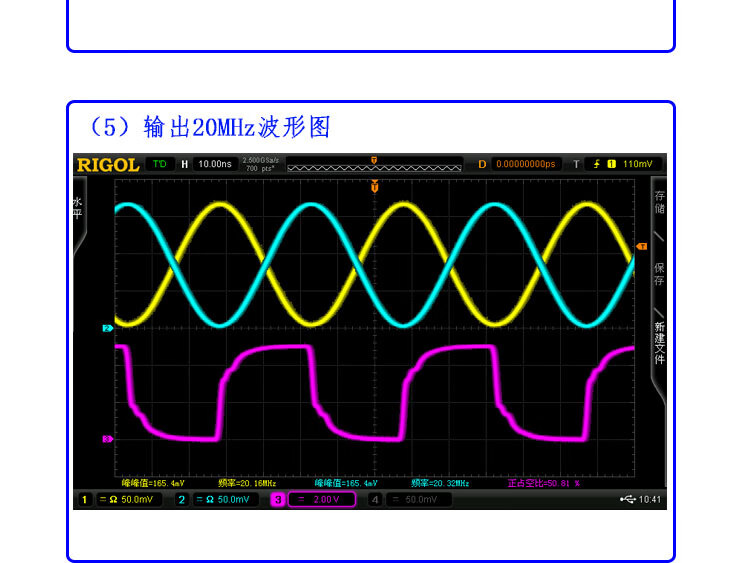Click the H horizontal label
This screenshot has height=563, width=750.
pyautogui.click(x=185, y=165)
